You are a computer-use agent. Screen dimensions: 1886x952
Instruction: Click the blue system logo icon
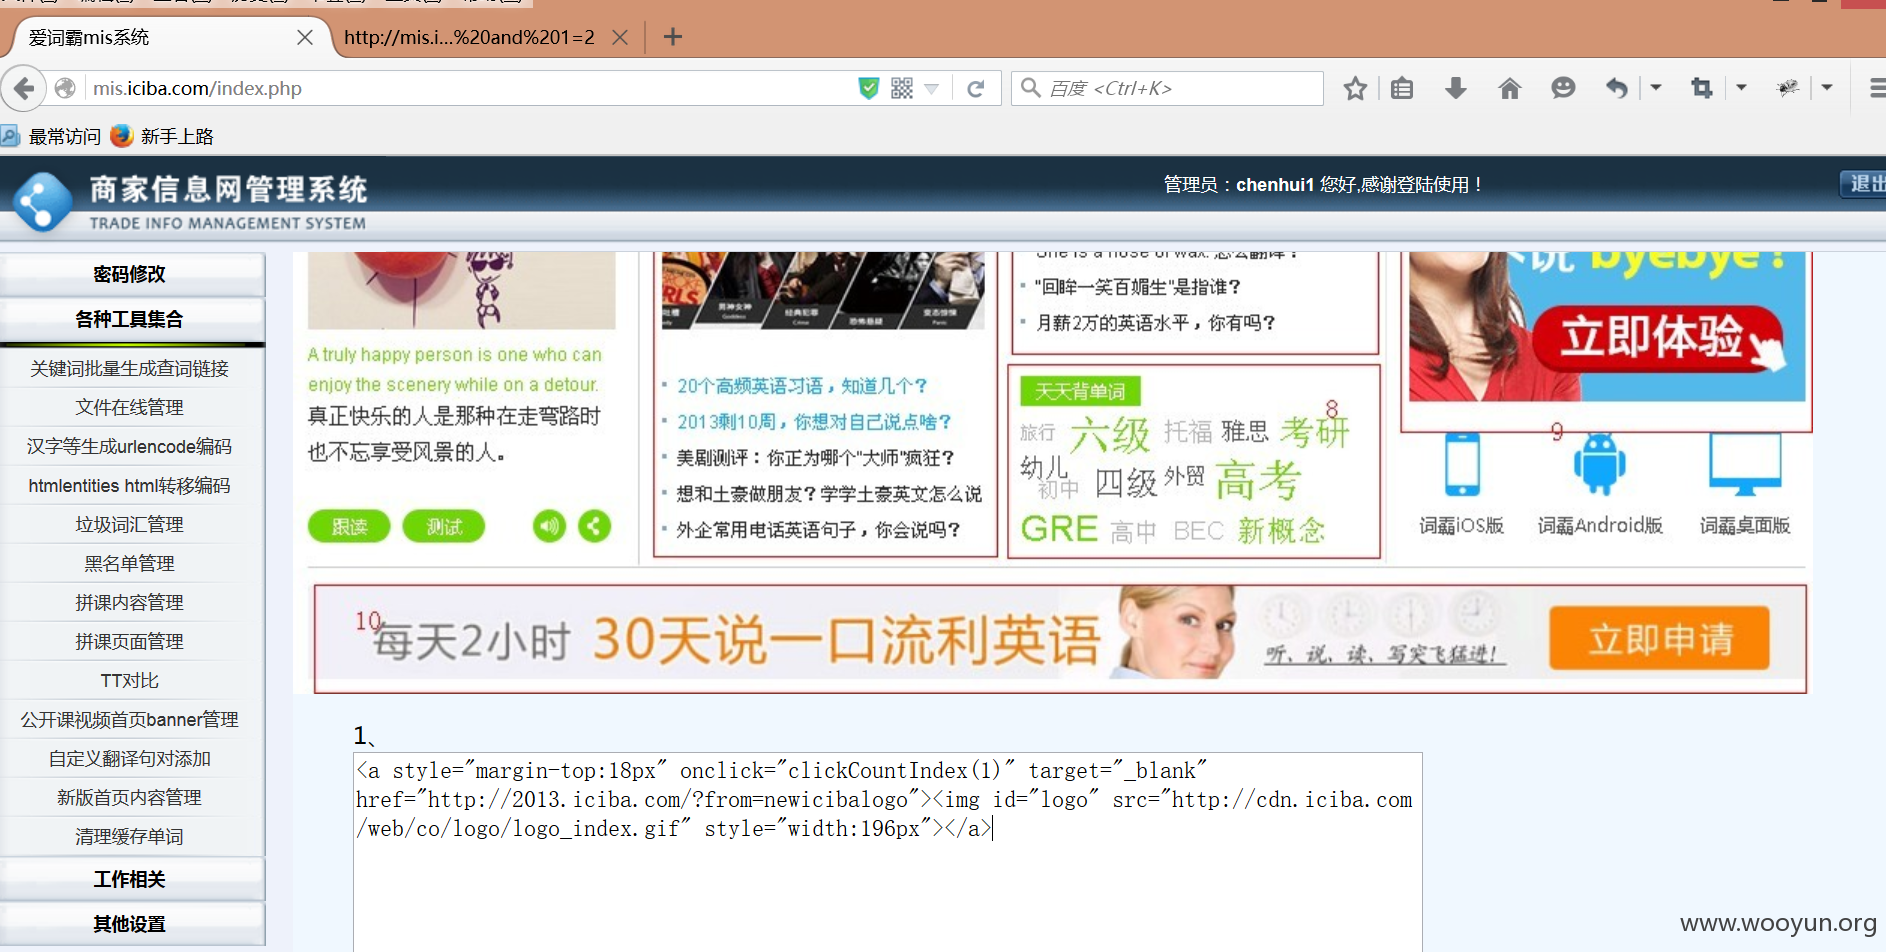tap(42, 202)
